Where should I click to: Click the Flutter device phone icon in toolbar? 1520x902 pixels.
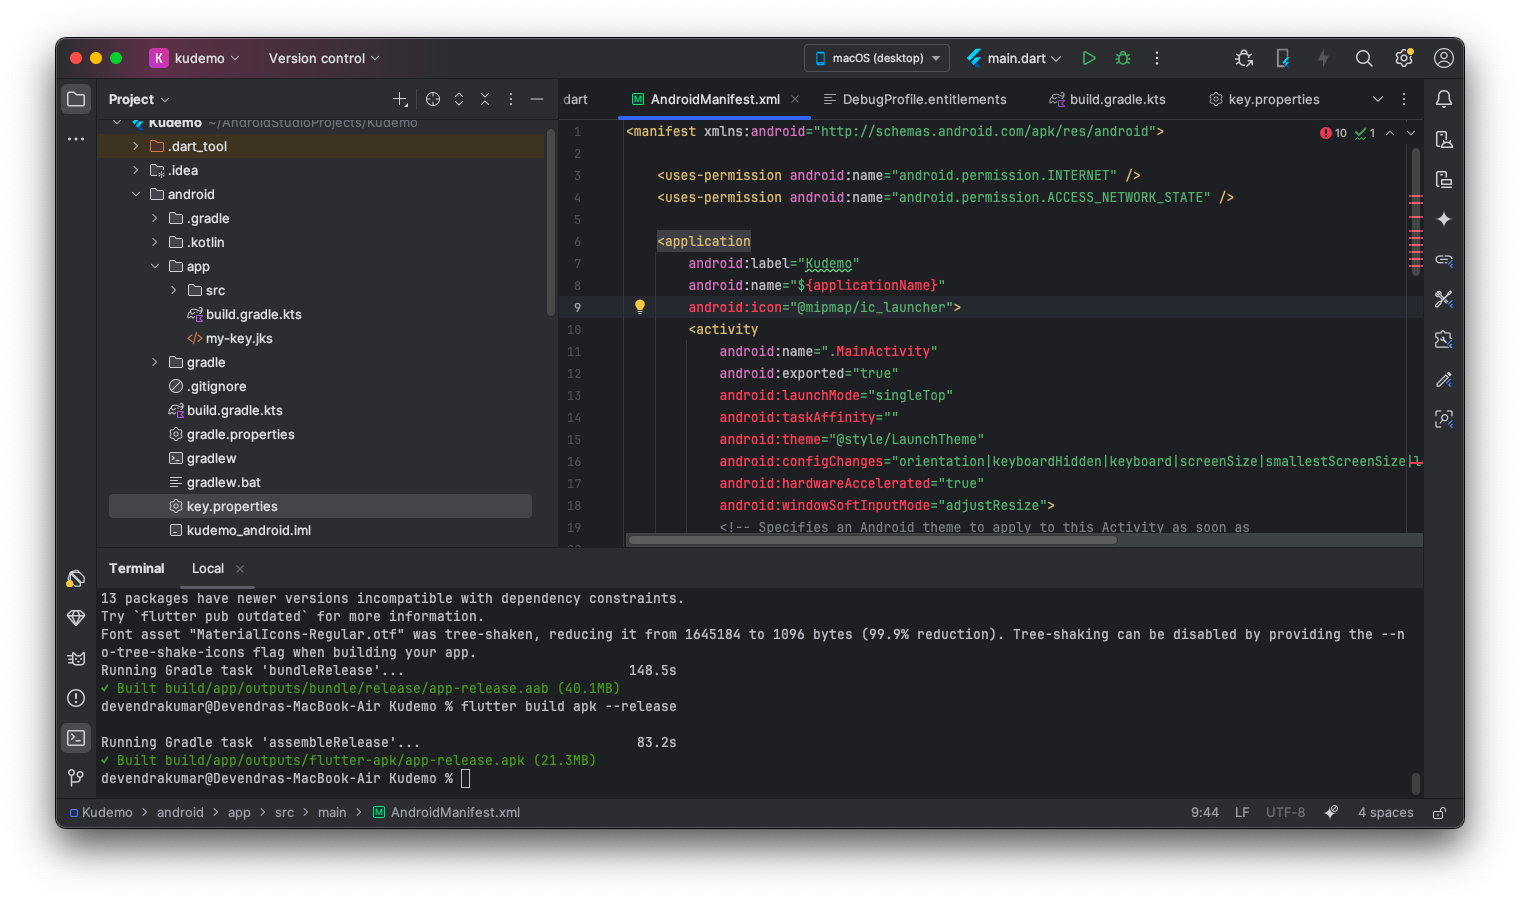[1283, 58]
